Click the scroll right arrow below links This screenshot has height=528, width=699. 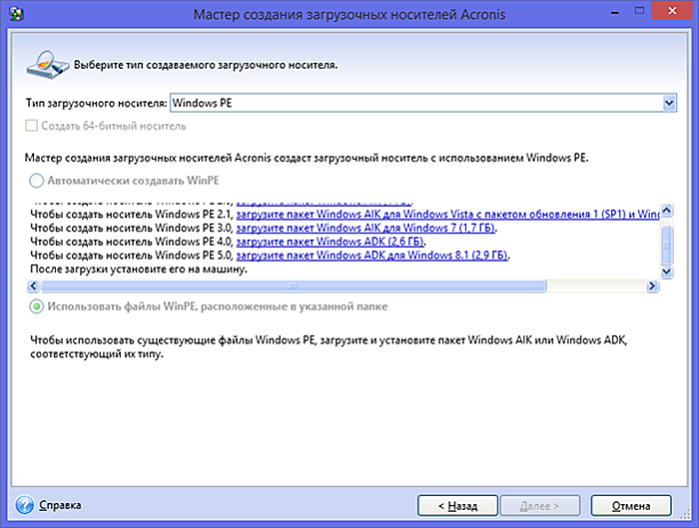pos(652,286)
